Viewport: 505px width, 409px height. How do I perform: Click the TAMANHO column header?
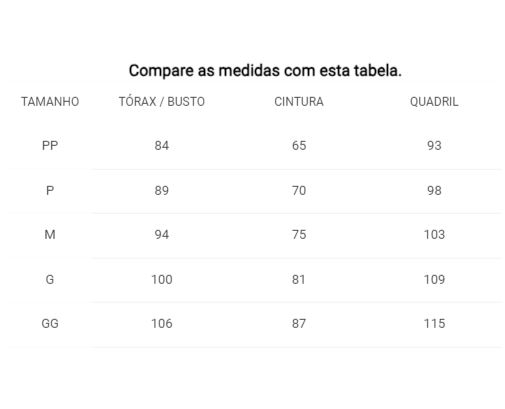50,102
